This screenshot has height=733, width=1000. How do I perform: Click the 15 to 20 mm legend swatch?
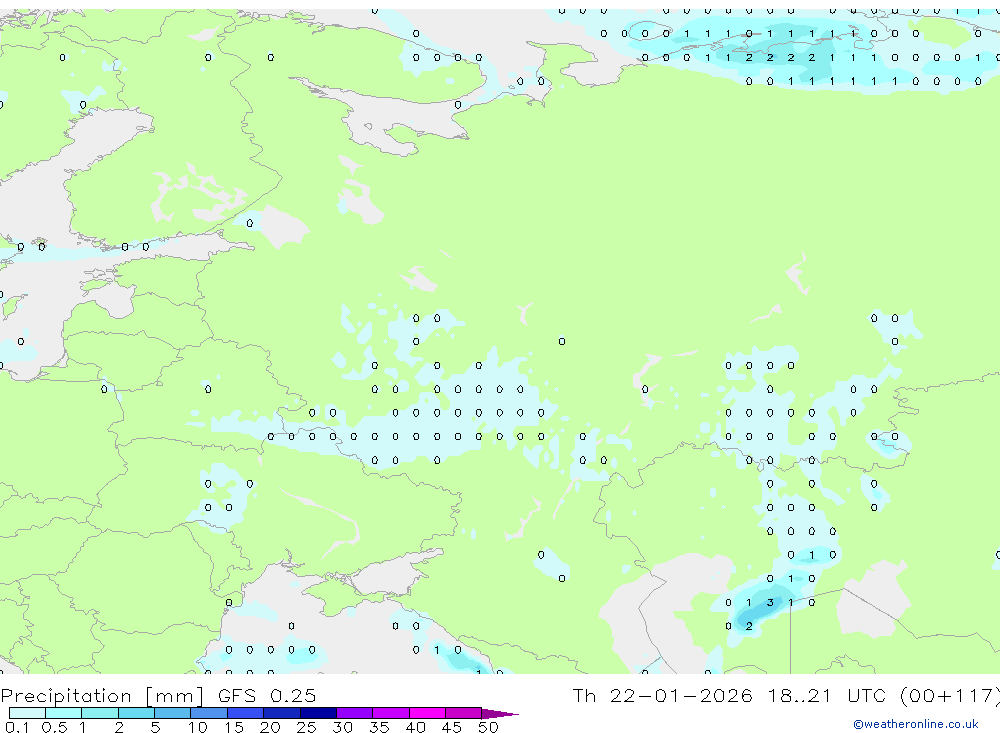[x=246, y=713]
